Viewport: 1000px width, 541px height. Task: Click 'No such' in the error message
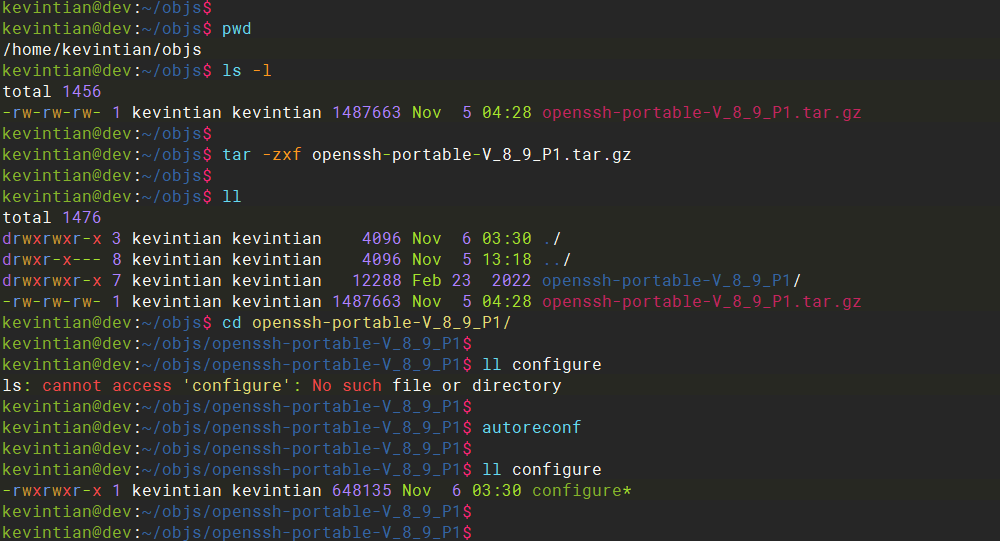(346, 386)
